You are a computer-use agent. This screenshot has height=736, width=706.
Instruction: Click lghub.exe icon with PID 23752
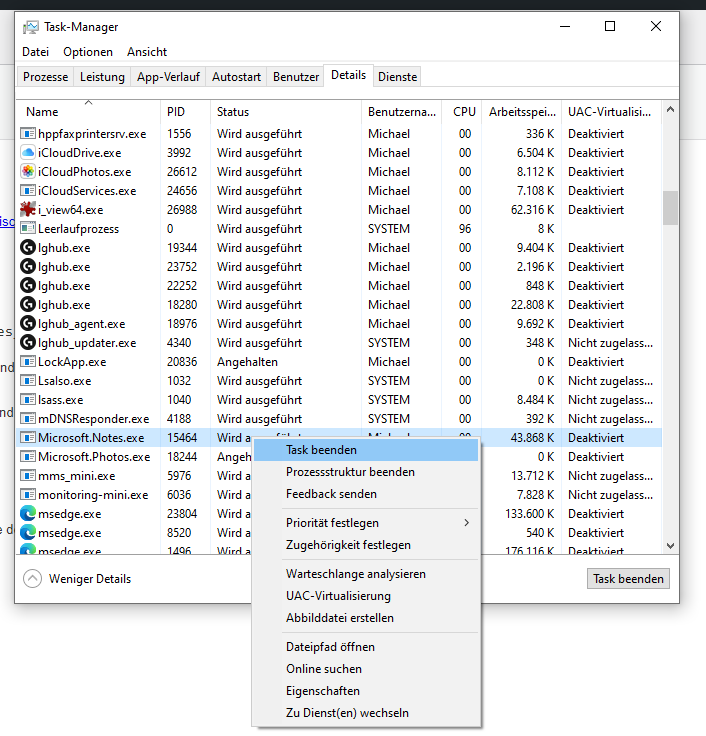[28, 267]
